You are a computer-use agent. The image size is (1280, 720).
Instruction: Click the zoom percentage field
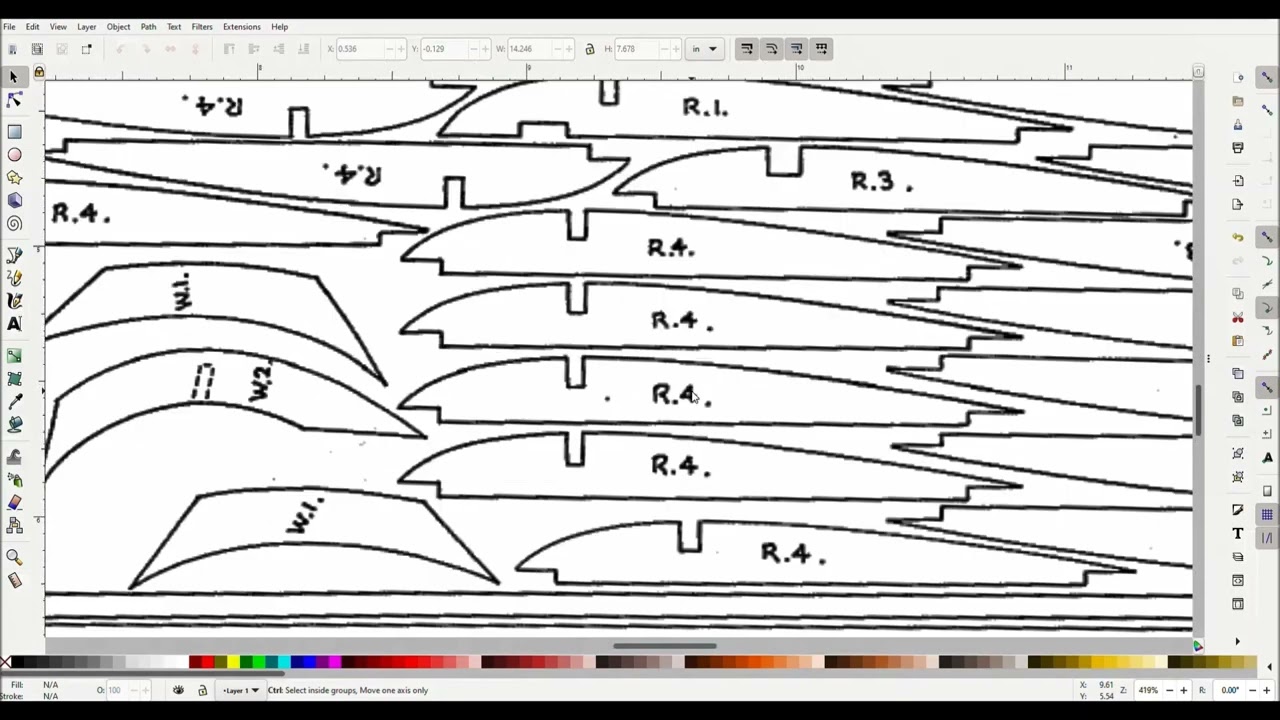click(1148, 690)
